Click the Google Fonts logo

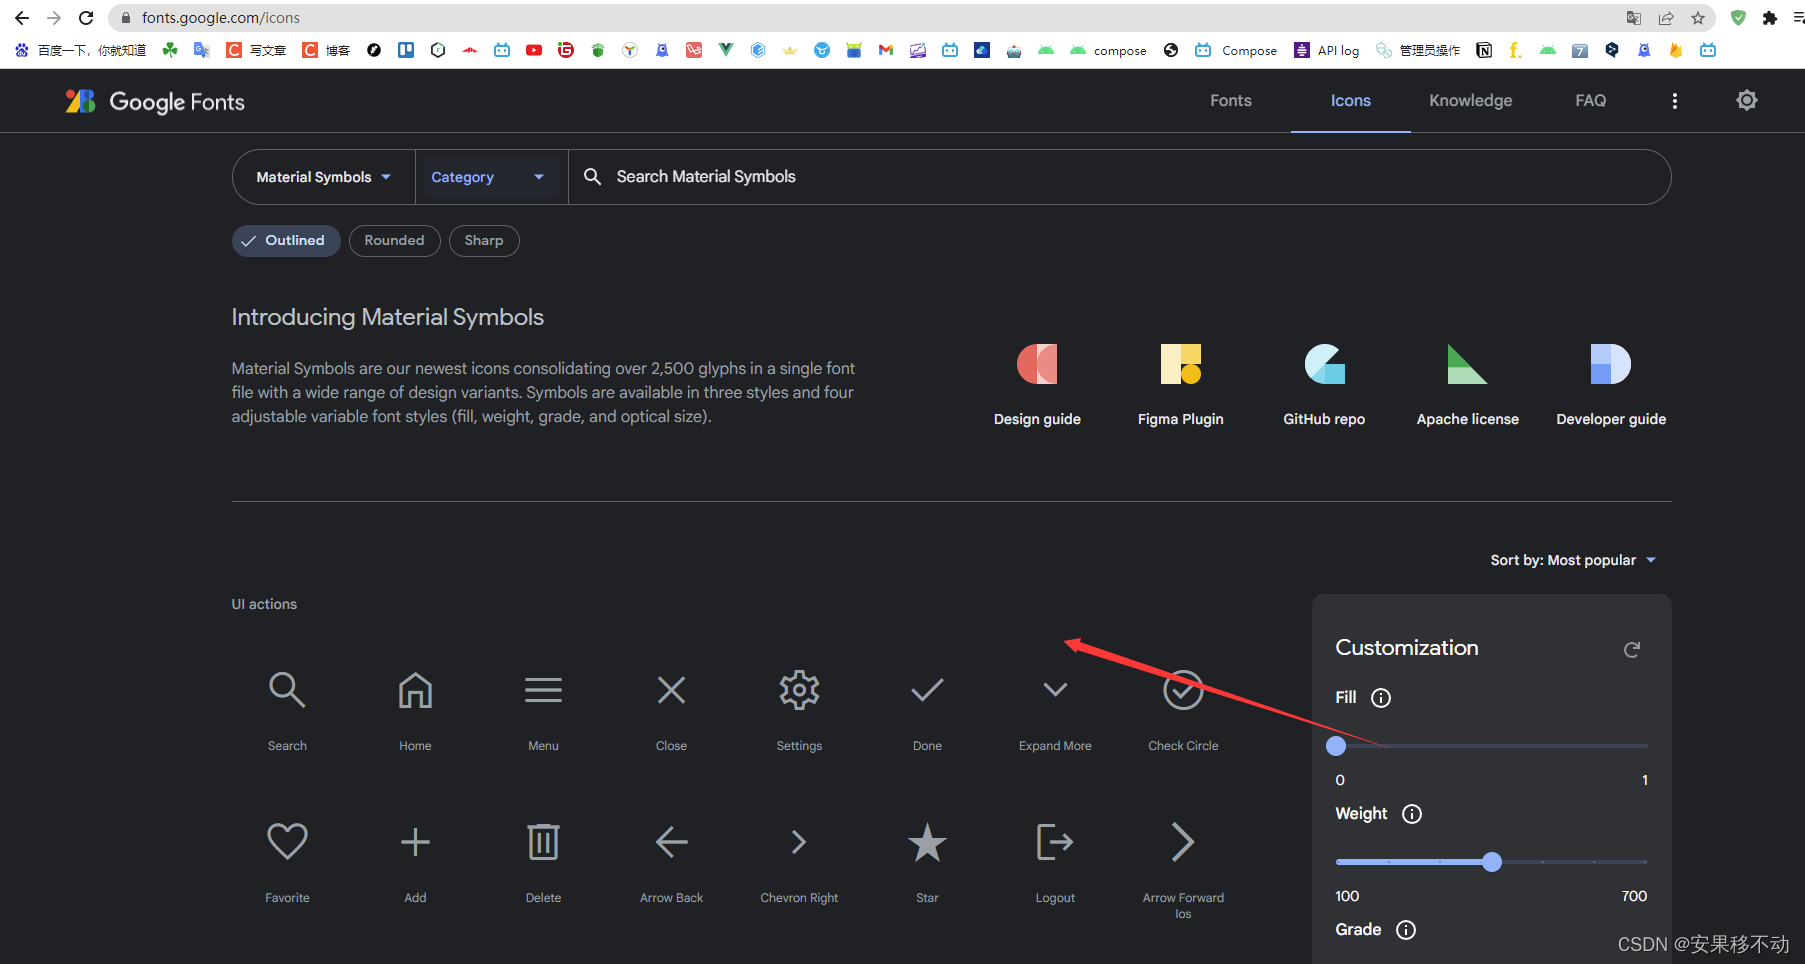point(155,101)
